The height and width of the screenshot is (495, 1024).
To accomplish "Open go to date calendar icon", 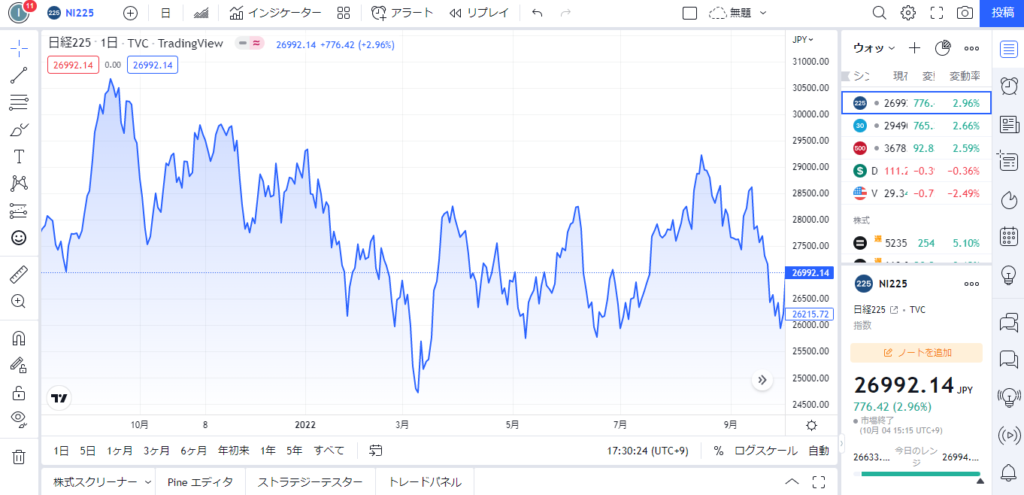I will coord(376,450).
